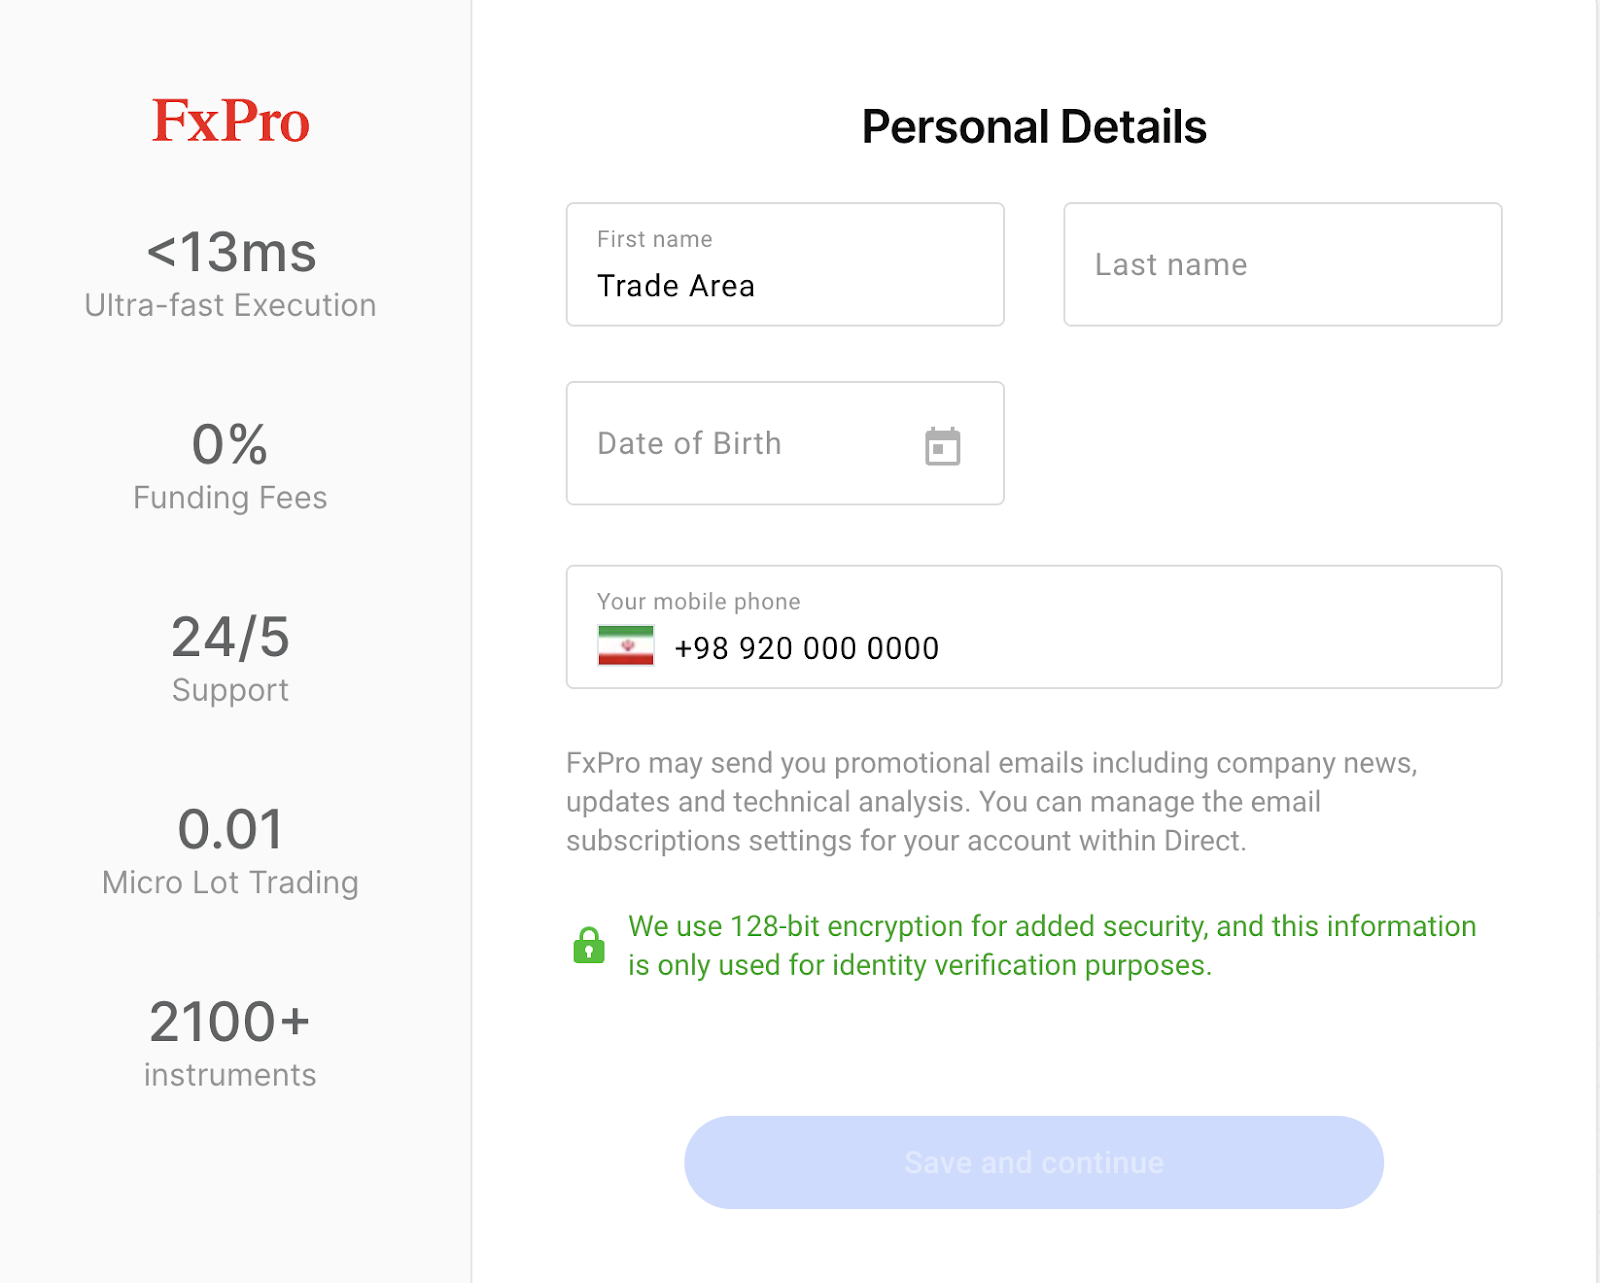The image size is (1600, 1283).
Task: Click the Iran flag country selector
Action: click(x=626, y=646)
